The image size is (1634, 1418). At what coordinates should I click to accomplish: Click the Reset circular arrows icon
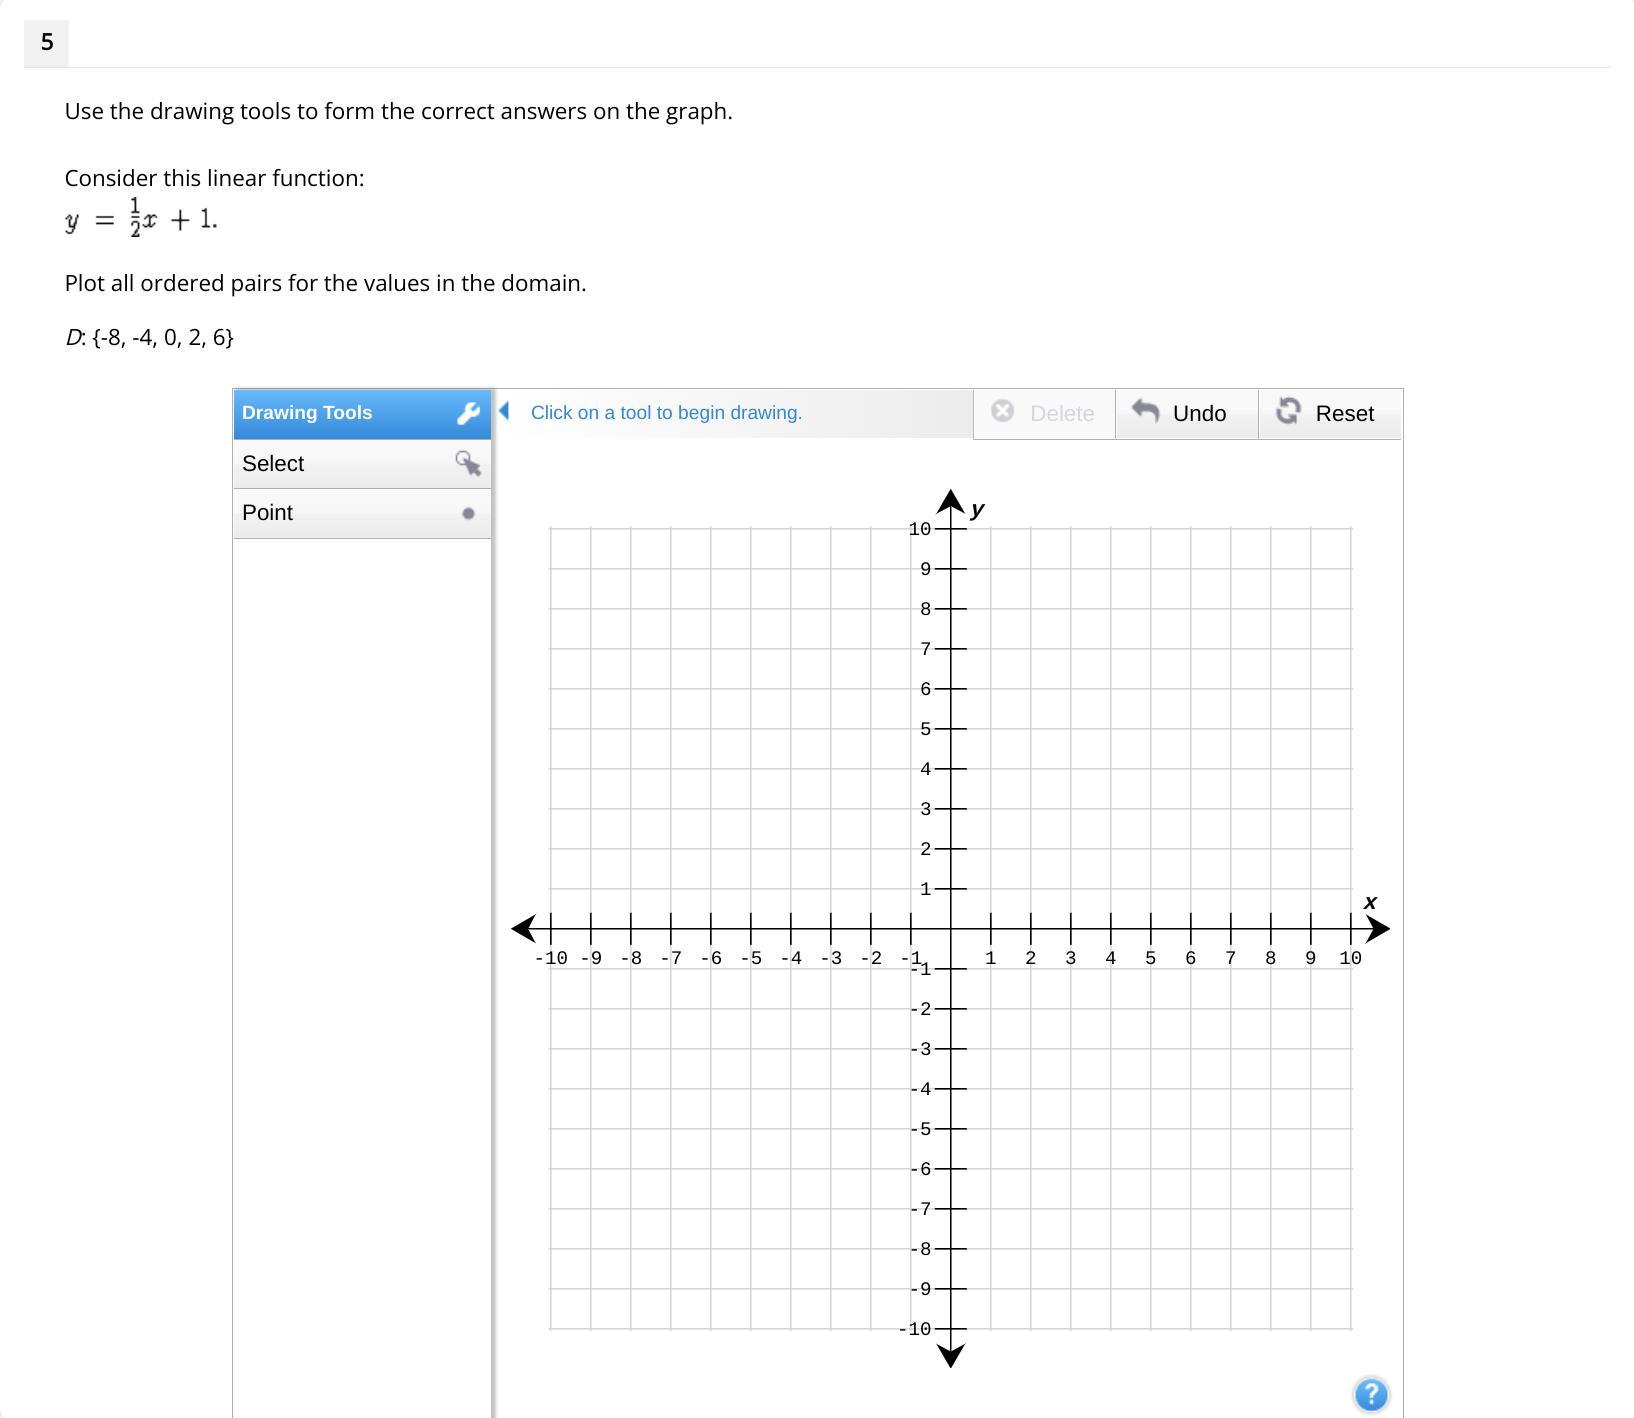pyautogui.click(x=1288, y=411)
